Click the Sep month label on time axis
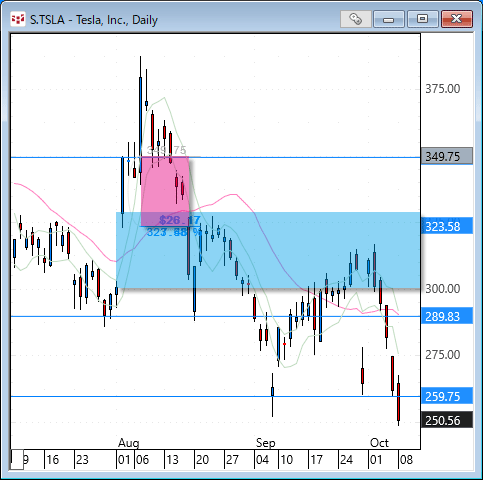 click(266, 443)
